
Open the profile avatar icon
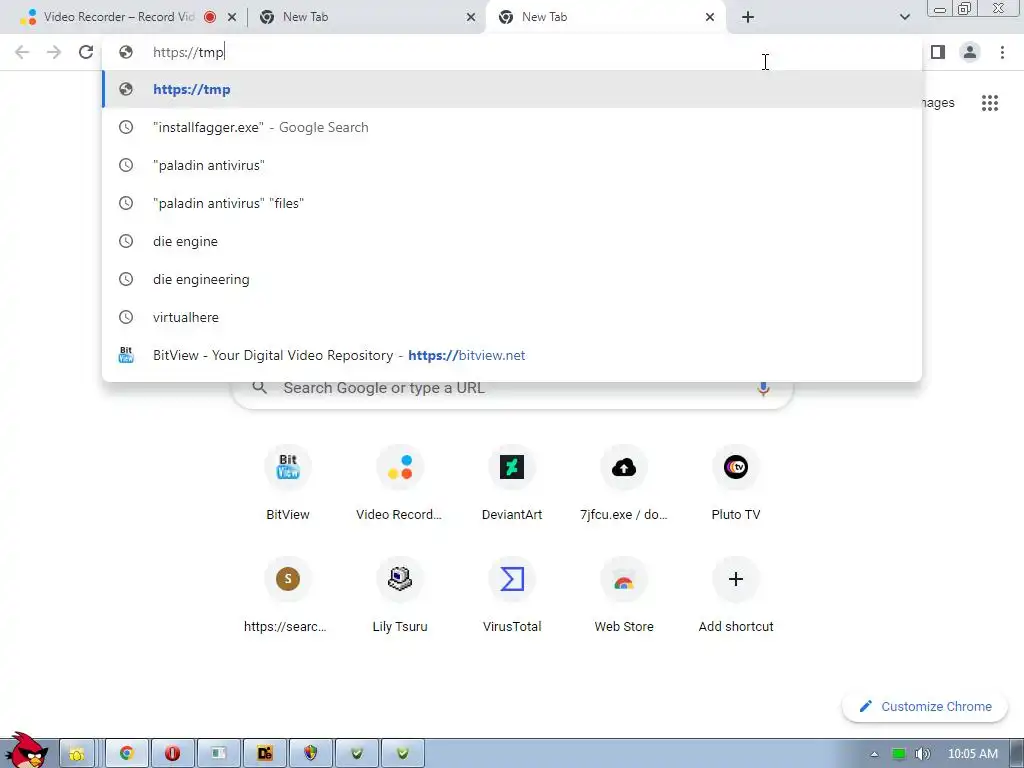970,52
